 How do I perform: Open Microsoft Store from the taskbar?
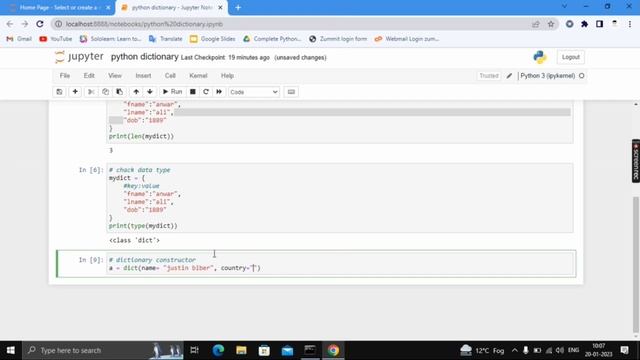[264, 350]
